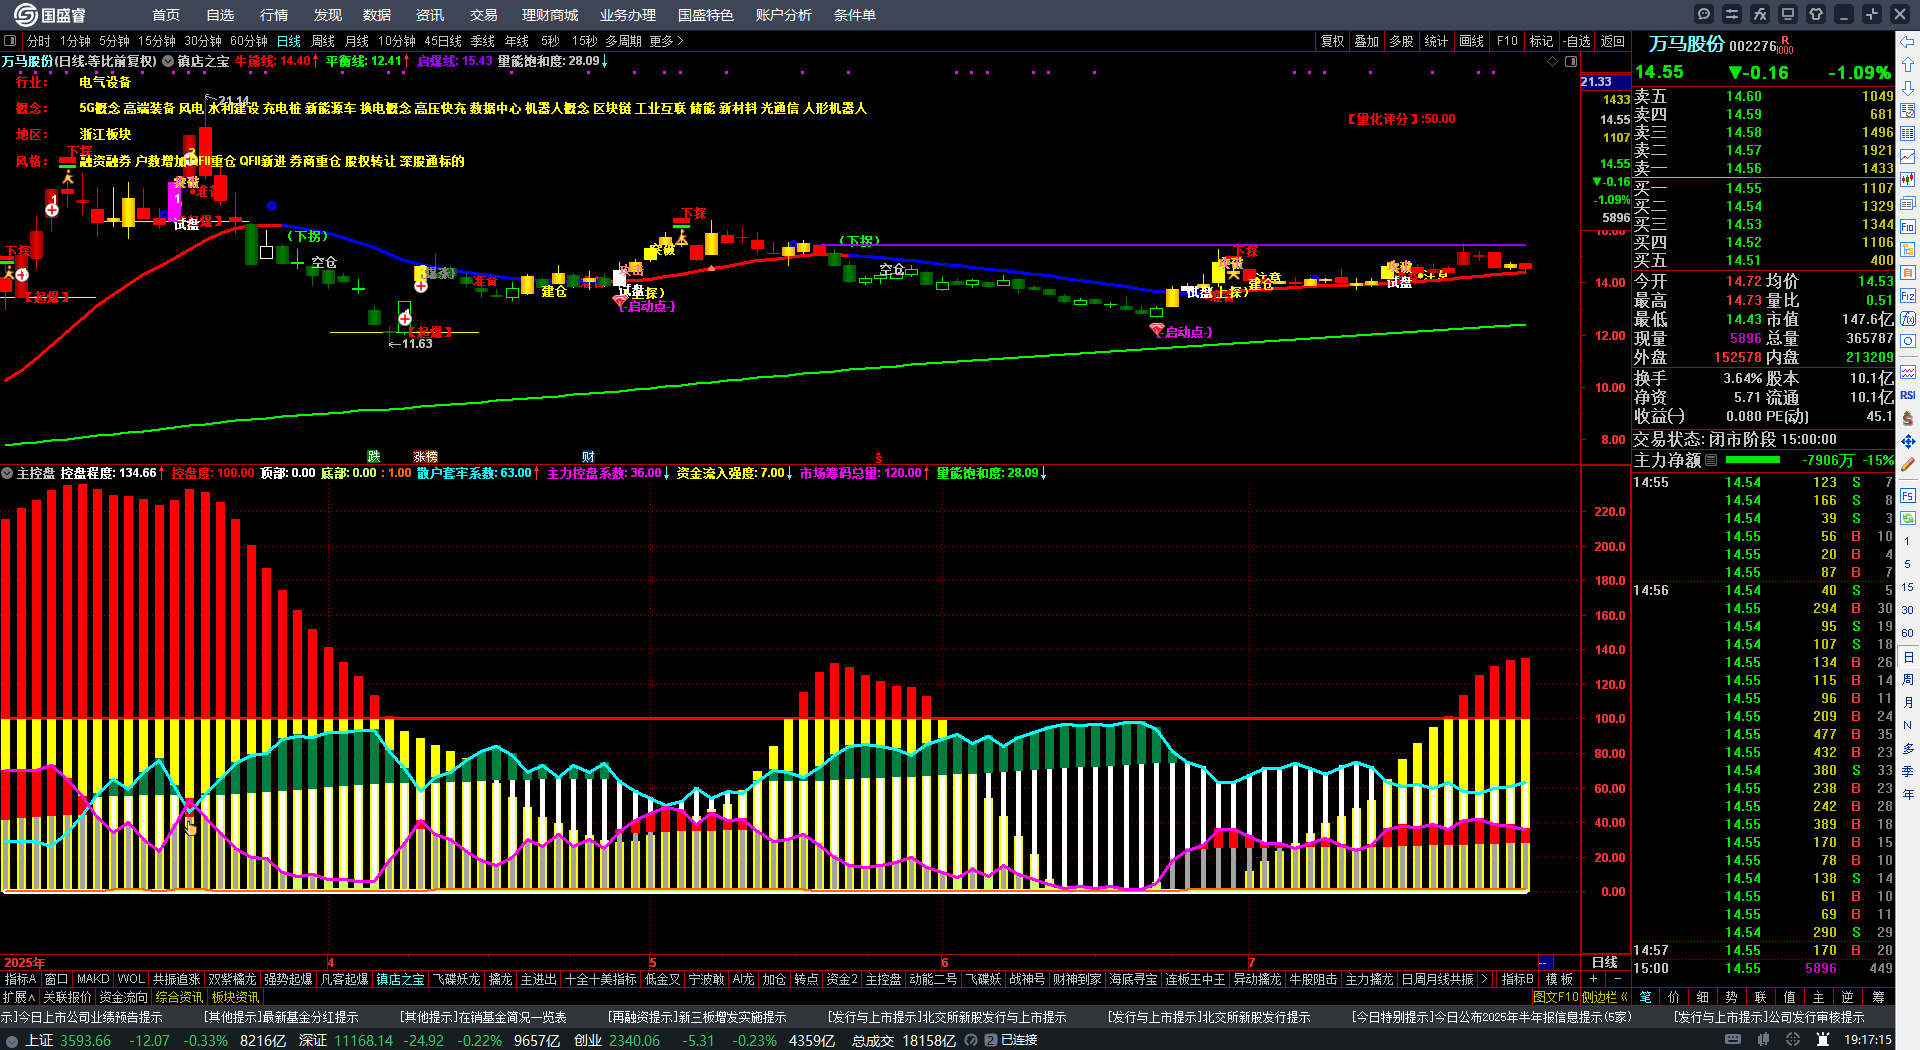Screen dimensions: 1920x1050
Task: Click the red S dollar sidebar icon
Action: tap(1908, 418)
